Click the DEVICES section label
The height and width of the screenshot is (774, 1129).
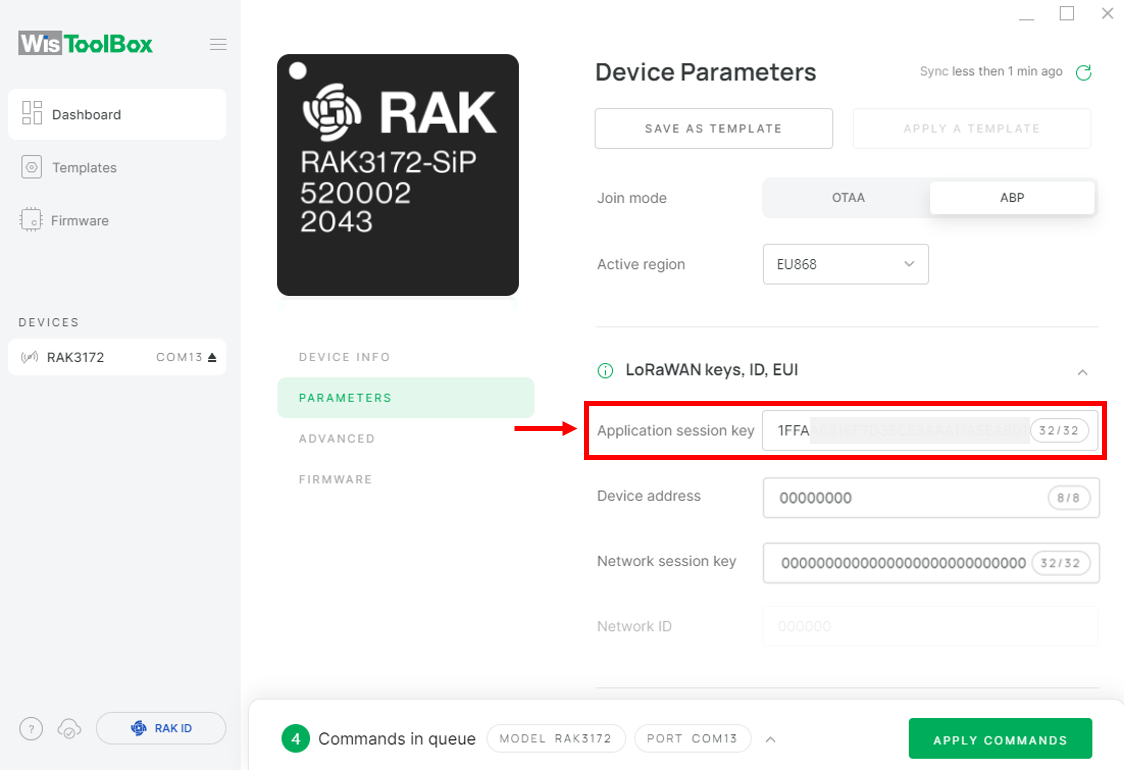[x=49, y=323]
